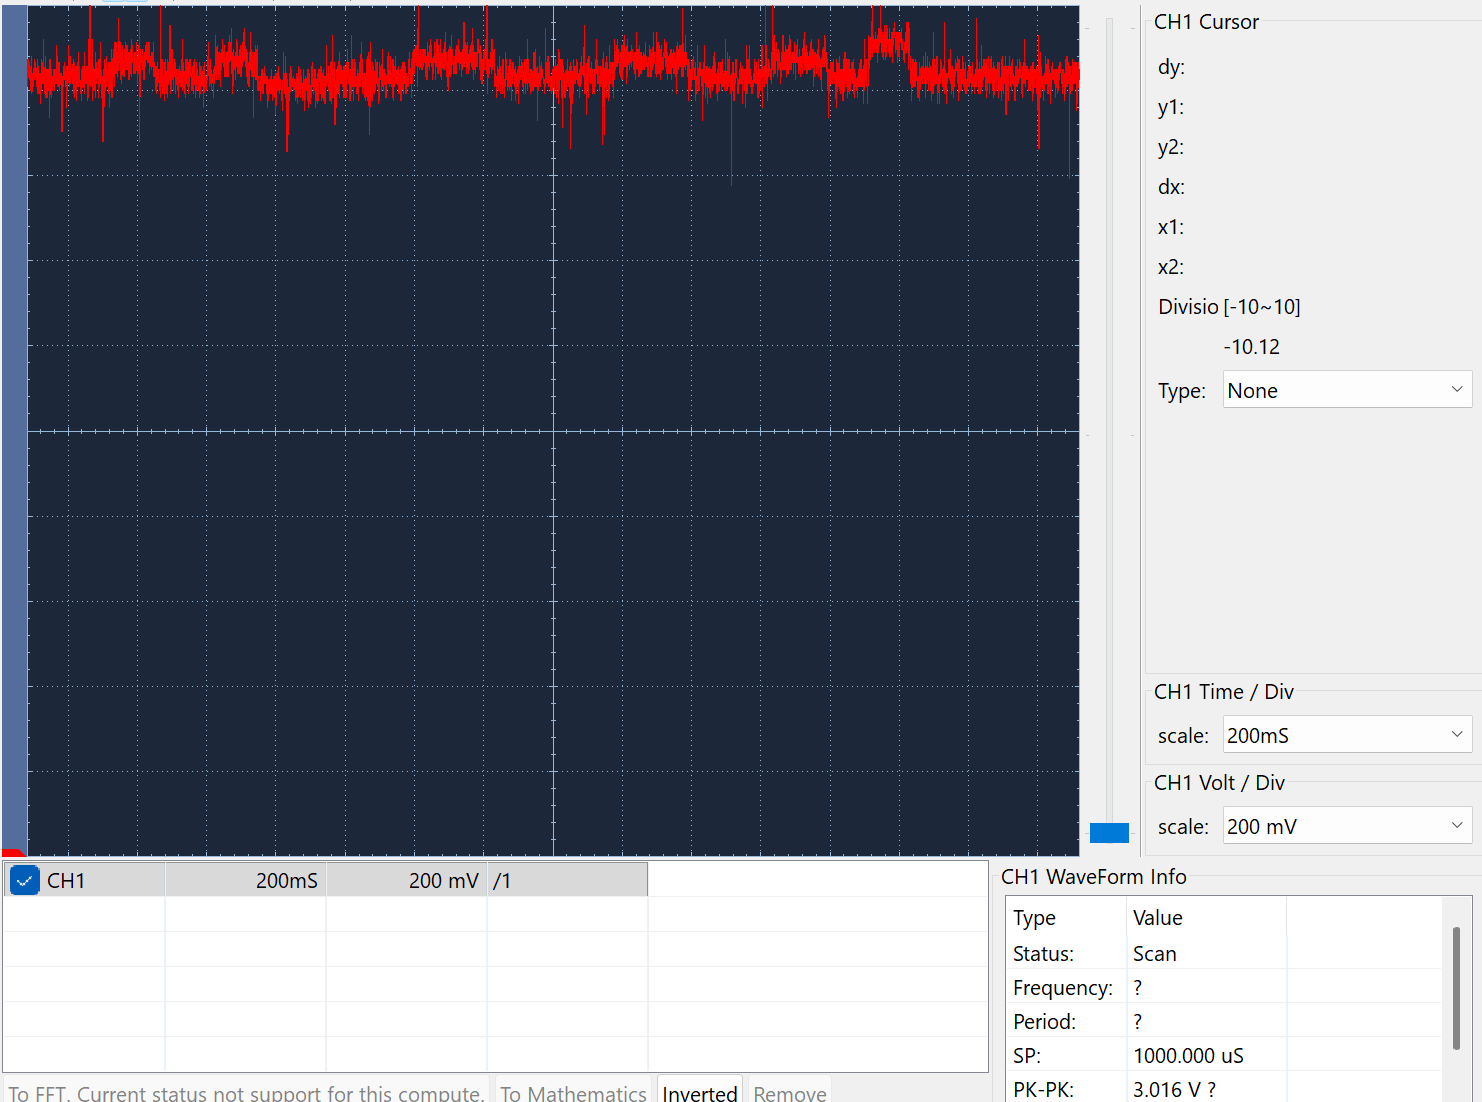Click the Waveform Info panel scrollbar
The image size is (1482, 1102).
pyautogui.click(x=1456, y=988)
